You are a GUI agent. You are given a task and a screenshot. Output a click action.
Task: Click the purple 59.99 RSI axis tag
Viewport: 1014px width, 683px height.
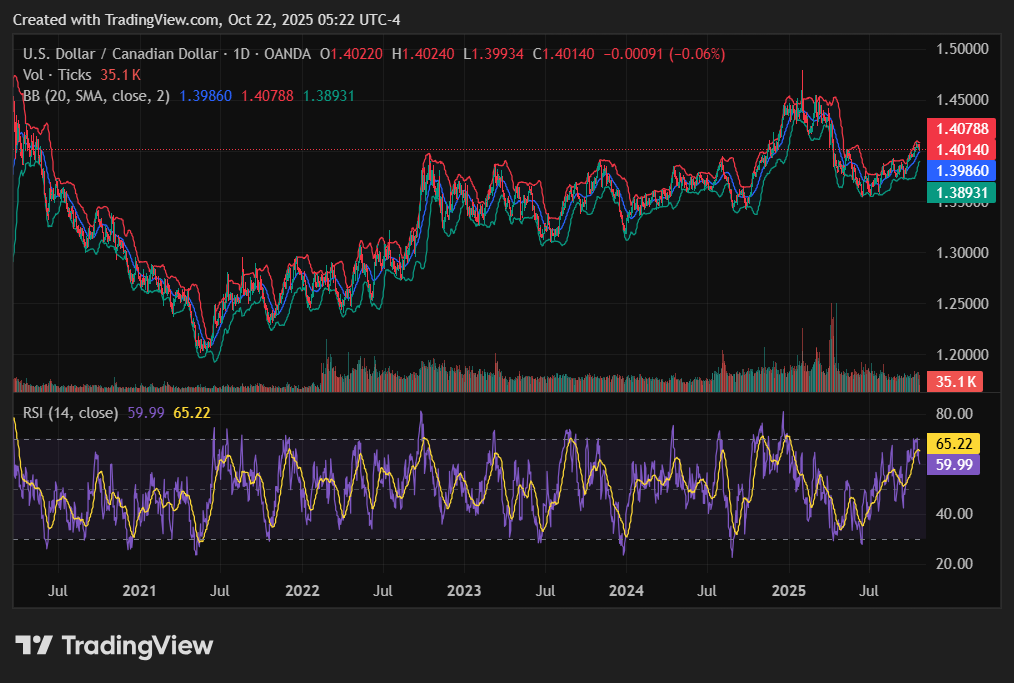(x=955, y=464)
